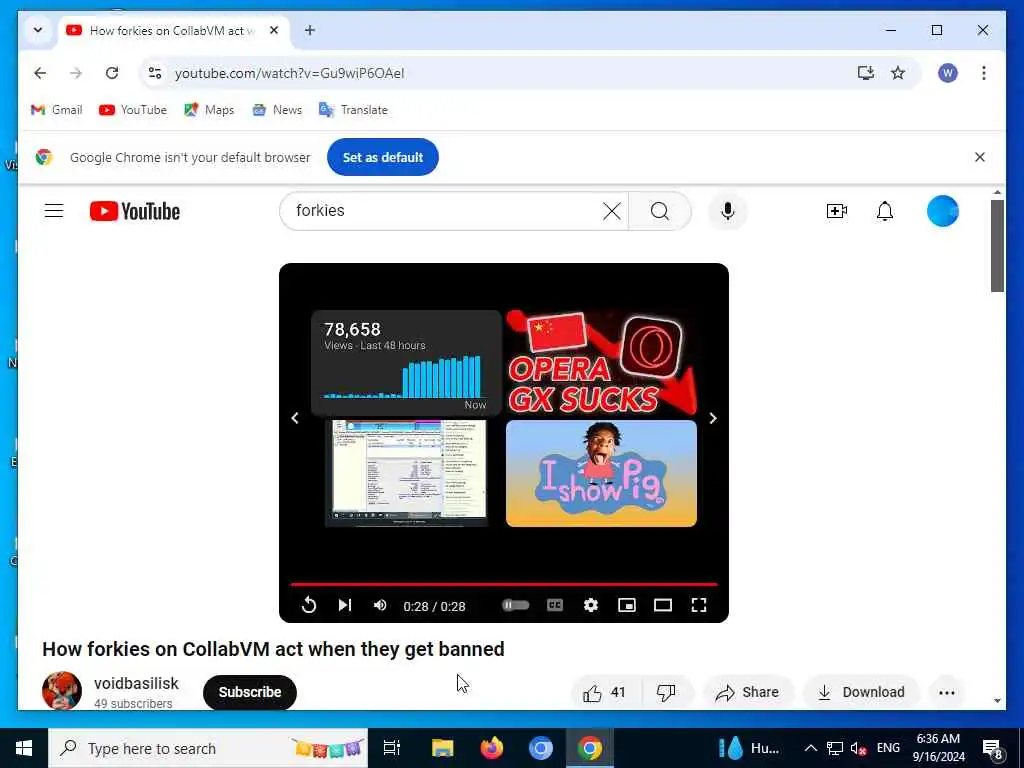Open the Chrome profile W button

[x=948, y=73]
